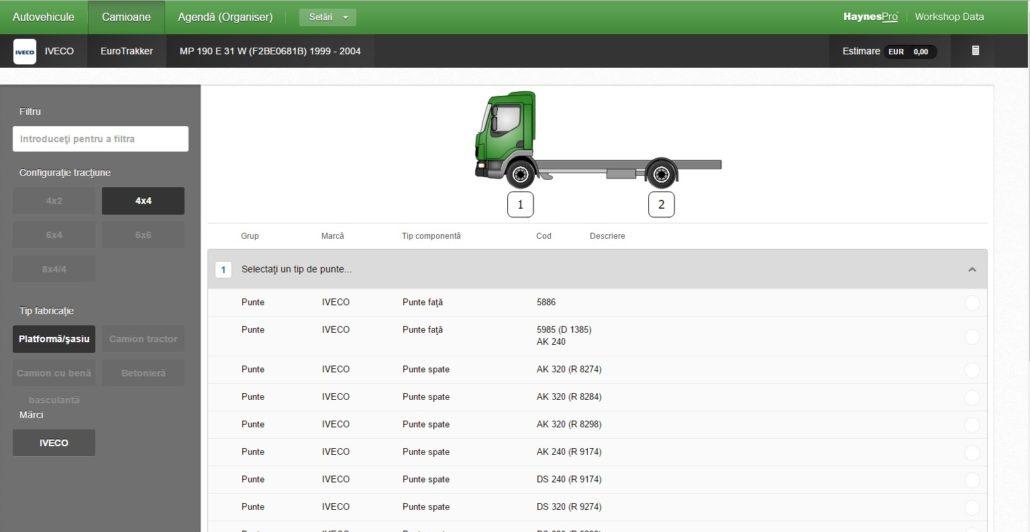Switch to Camioane tab
Image resolution: width=1030 pixels, height=532 pixels.
tap(126, 17)
